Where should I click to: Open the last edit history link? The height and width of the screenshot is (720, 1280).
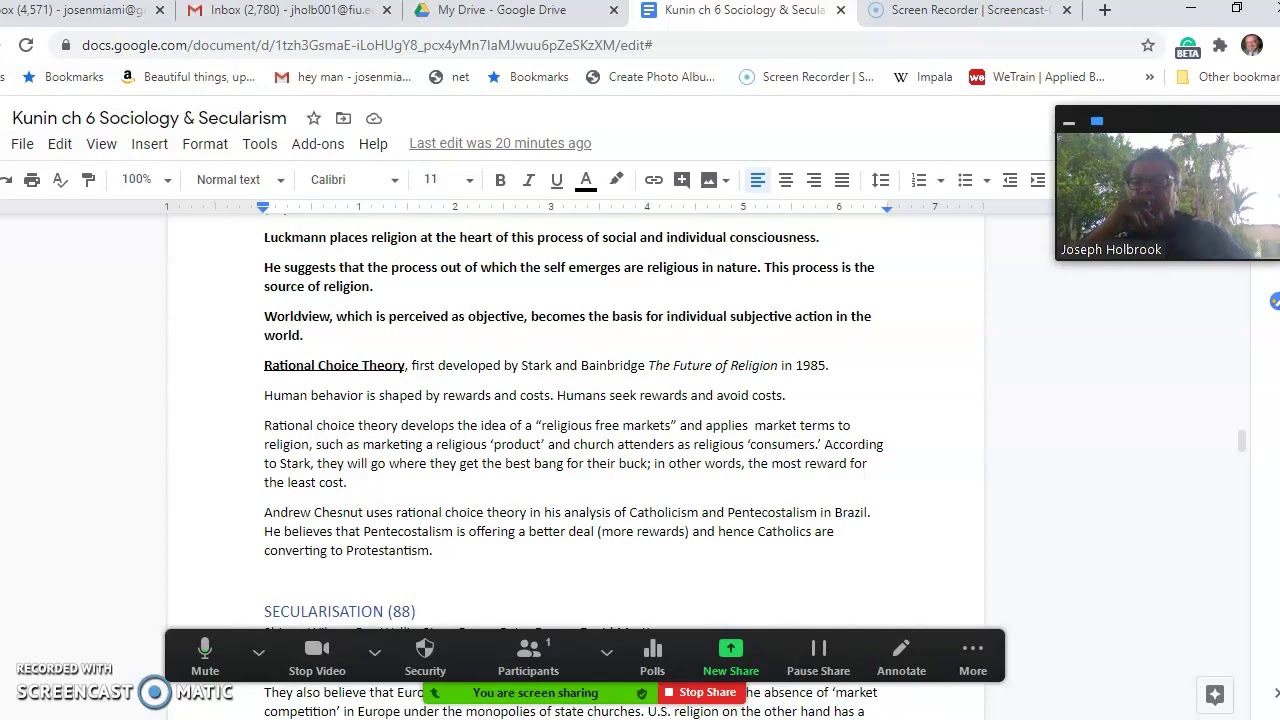click(x=500, y=143)
